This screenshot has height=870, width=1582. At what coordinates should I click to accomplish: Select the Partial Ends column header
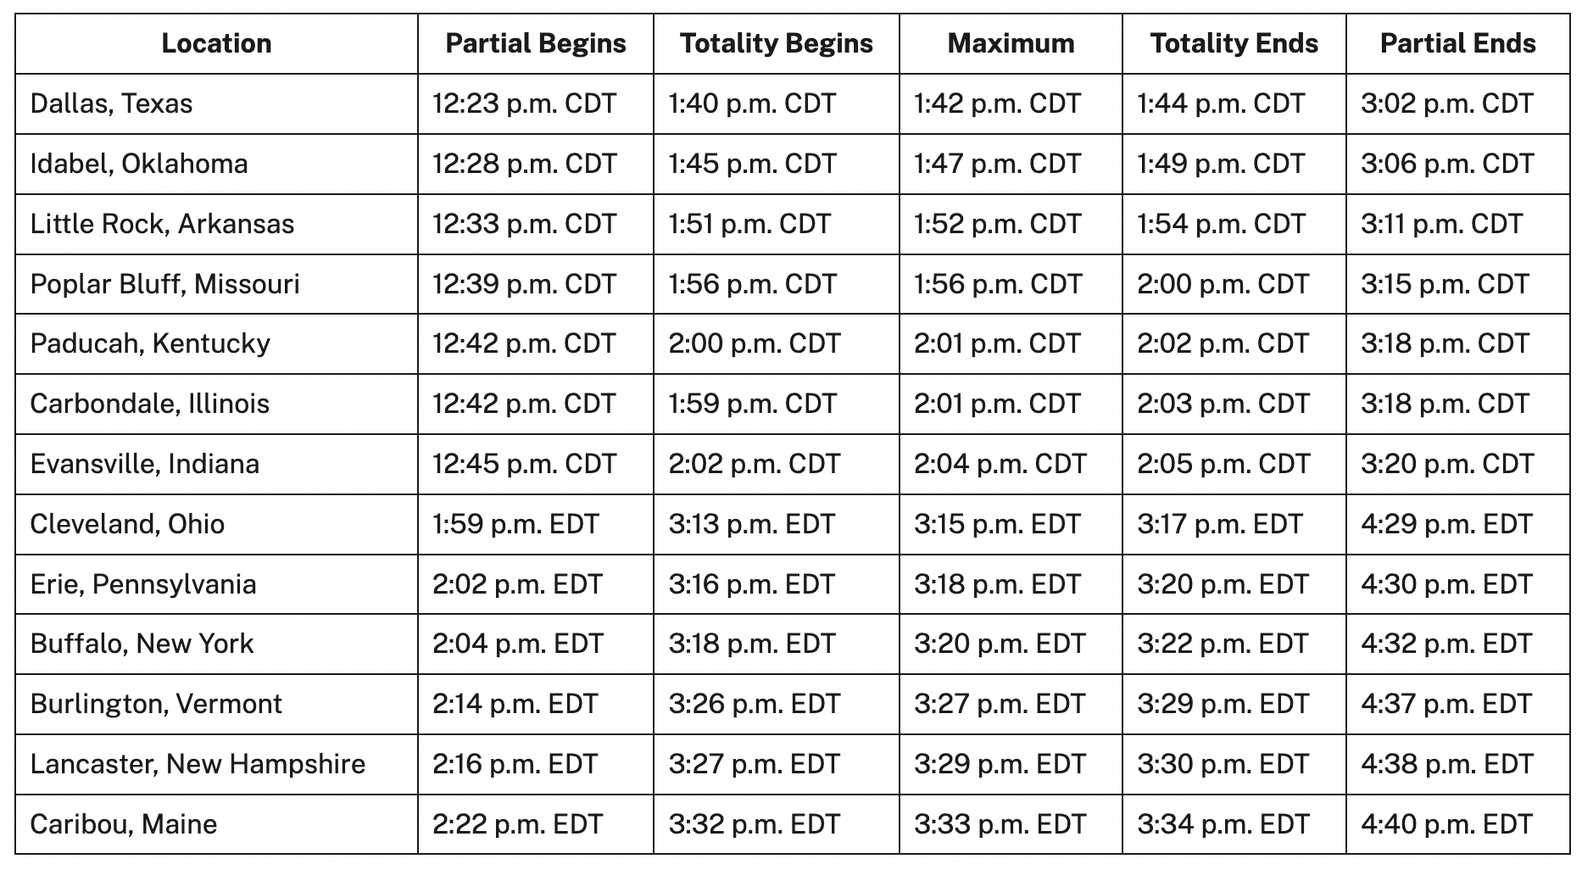(1458, 44)
